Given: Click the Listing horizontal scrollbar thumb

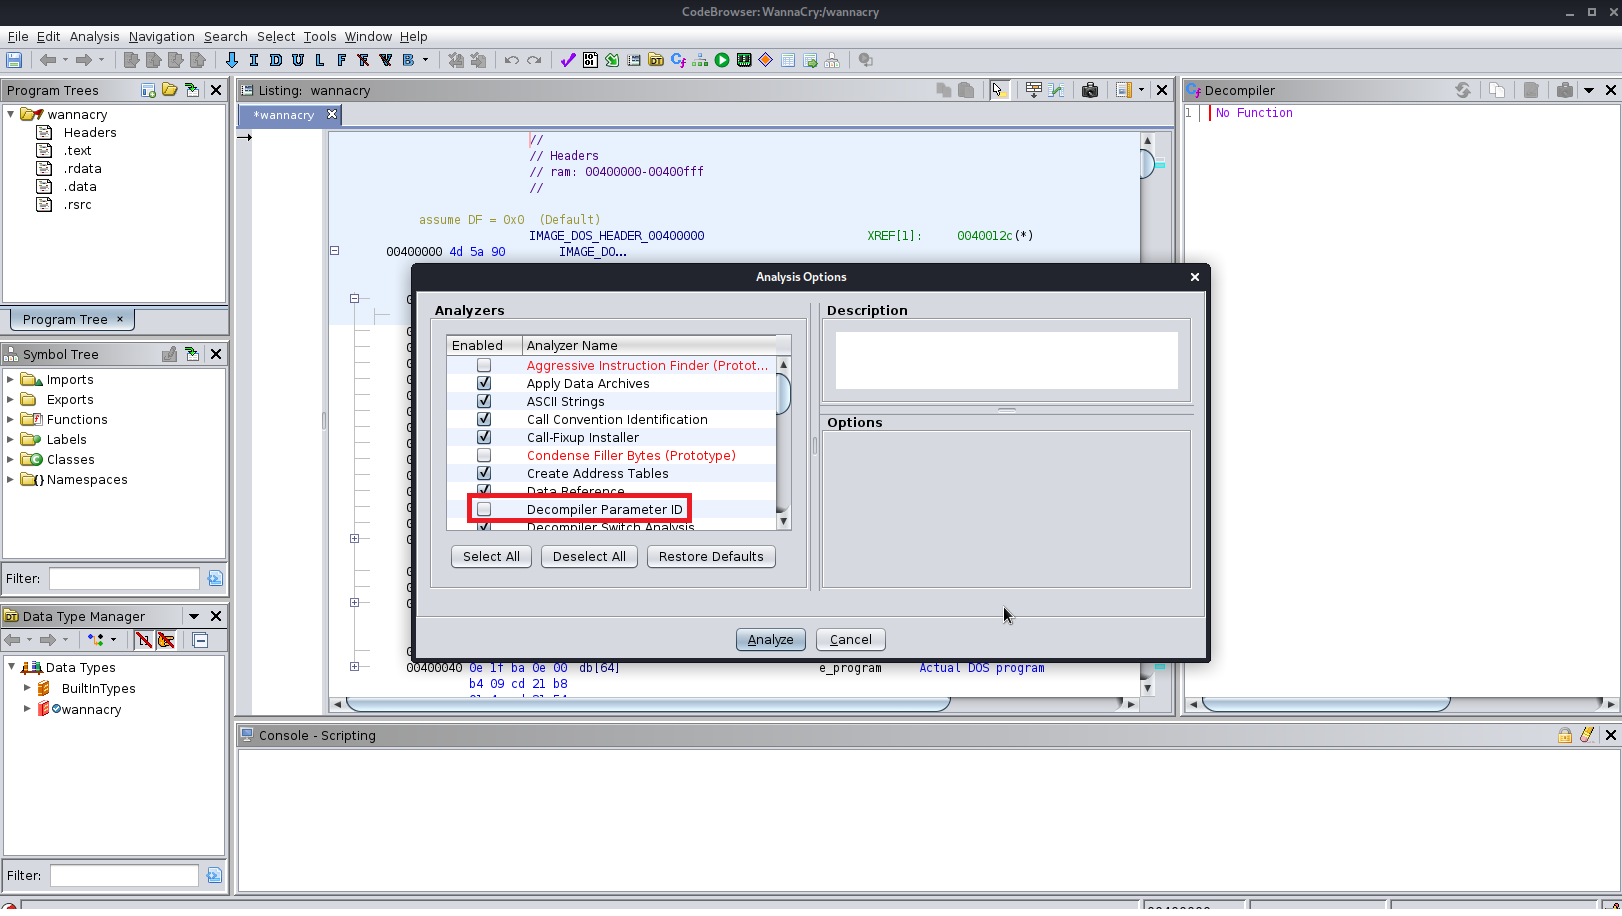Looking at the screenshot, I should 647,704.
